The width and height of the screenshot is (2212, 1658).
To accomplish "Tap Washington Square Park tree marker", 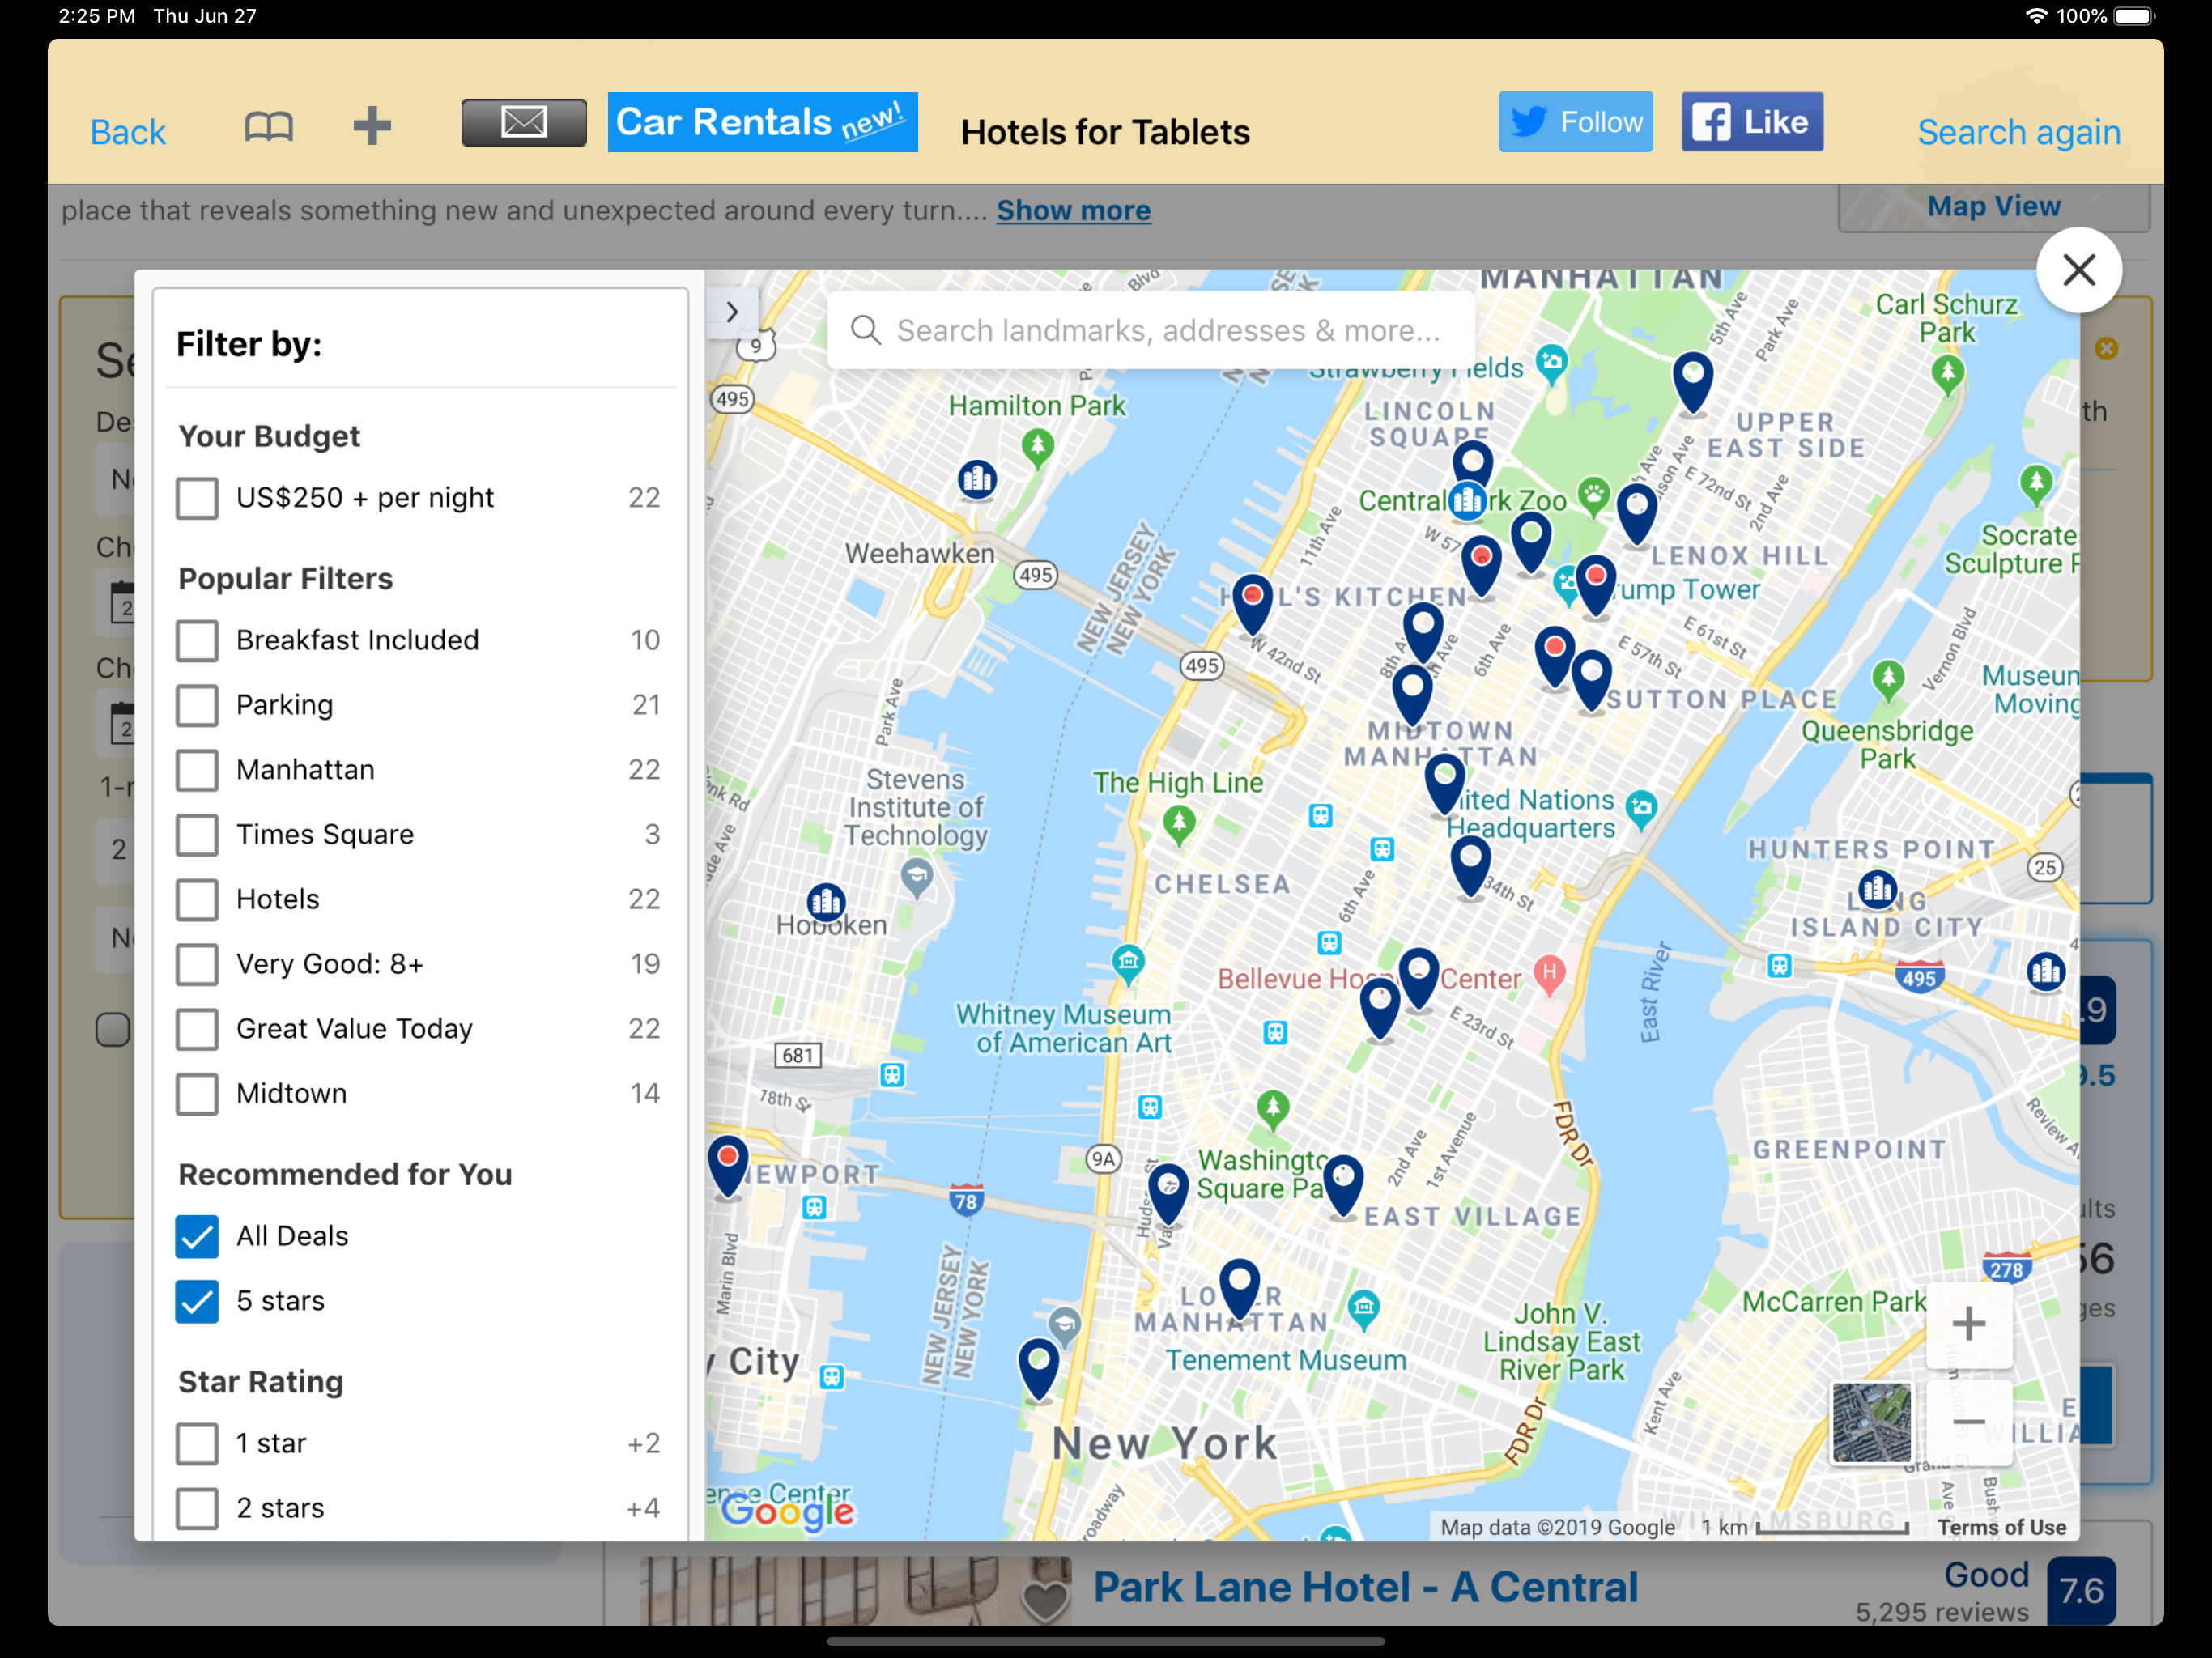I will click(1272, 1110).
